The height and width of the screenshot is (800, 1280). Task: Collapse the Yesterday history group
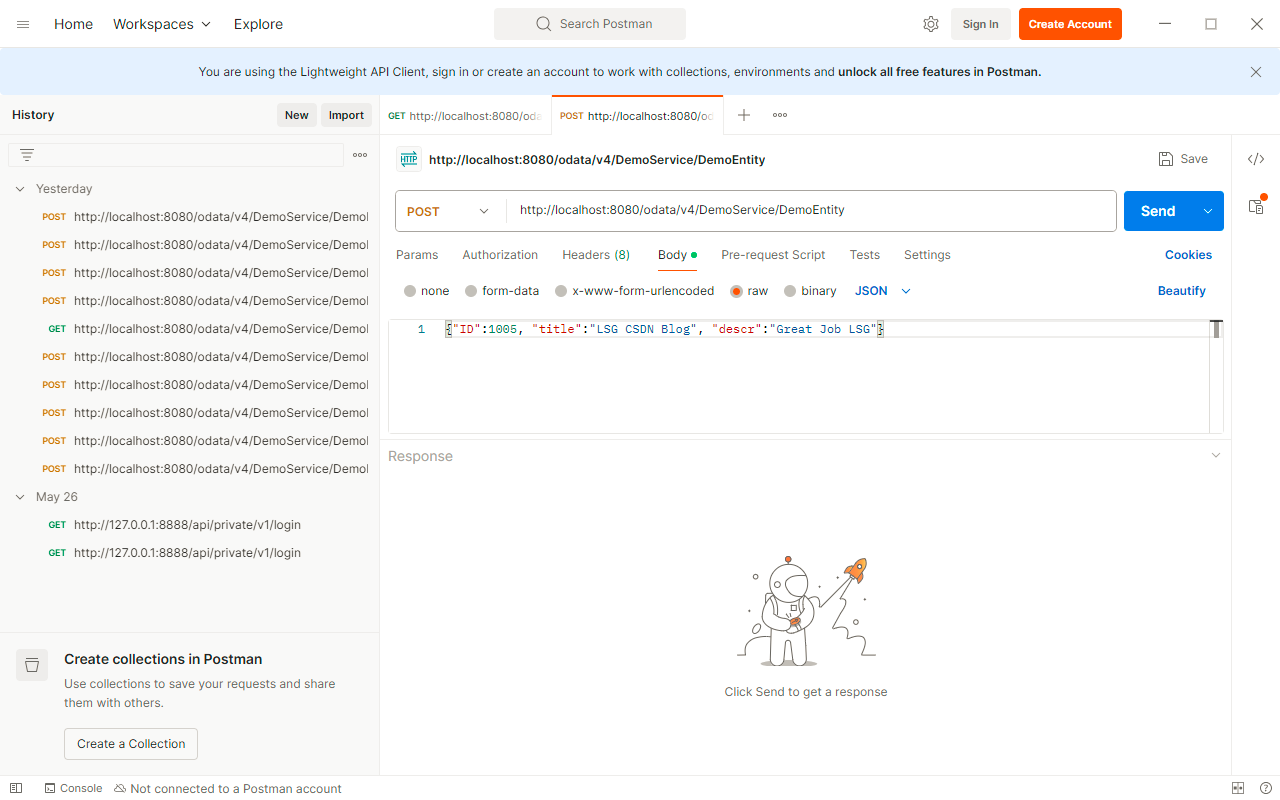(x=20, y=189)
